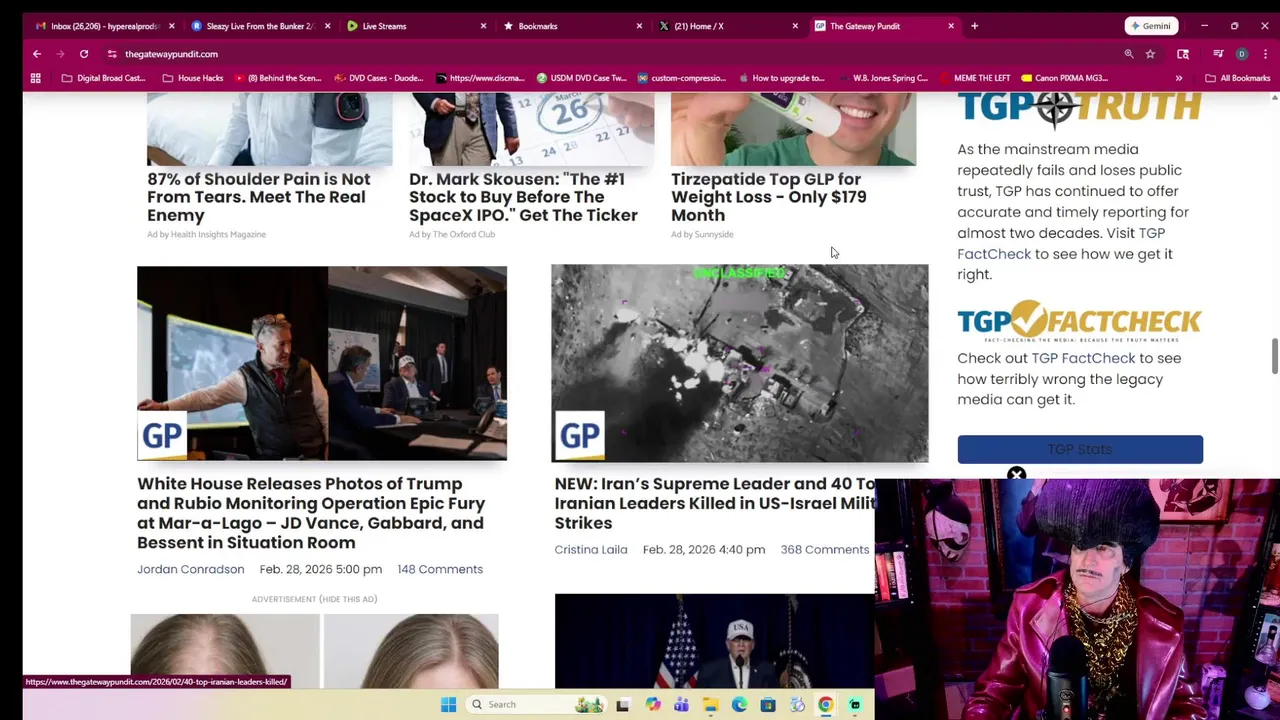The width and height of the screenshot is (1280, 720).
Task: Close the Bookmarks tab
Action: (639, 26)
